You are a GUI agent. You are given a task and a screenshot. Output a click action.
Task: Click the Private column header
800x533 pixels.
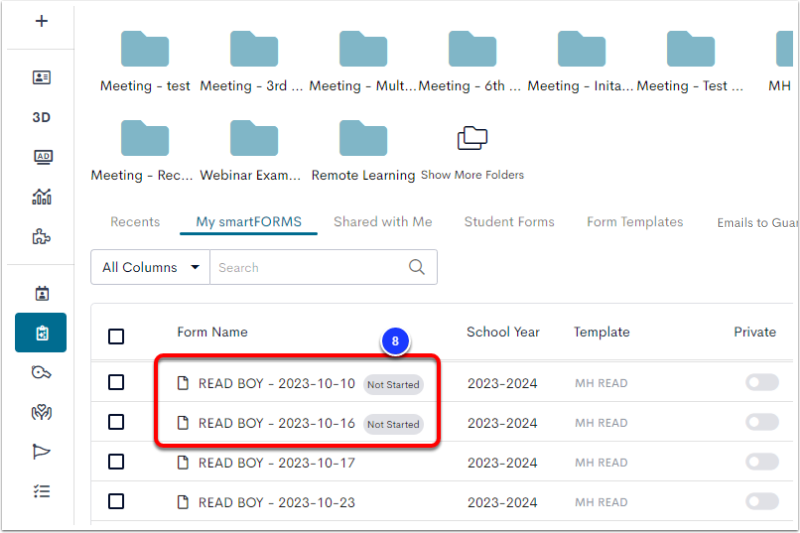pos(755,332)
